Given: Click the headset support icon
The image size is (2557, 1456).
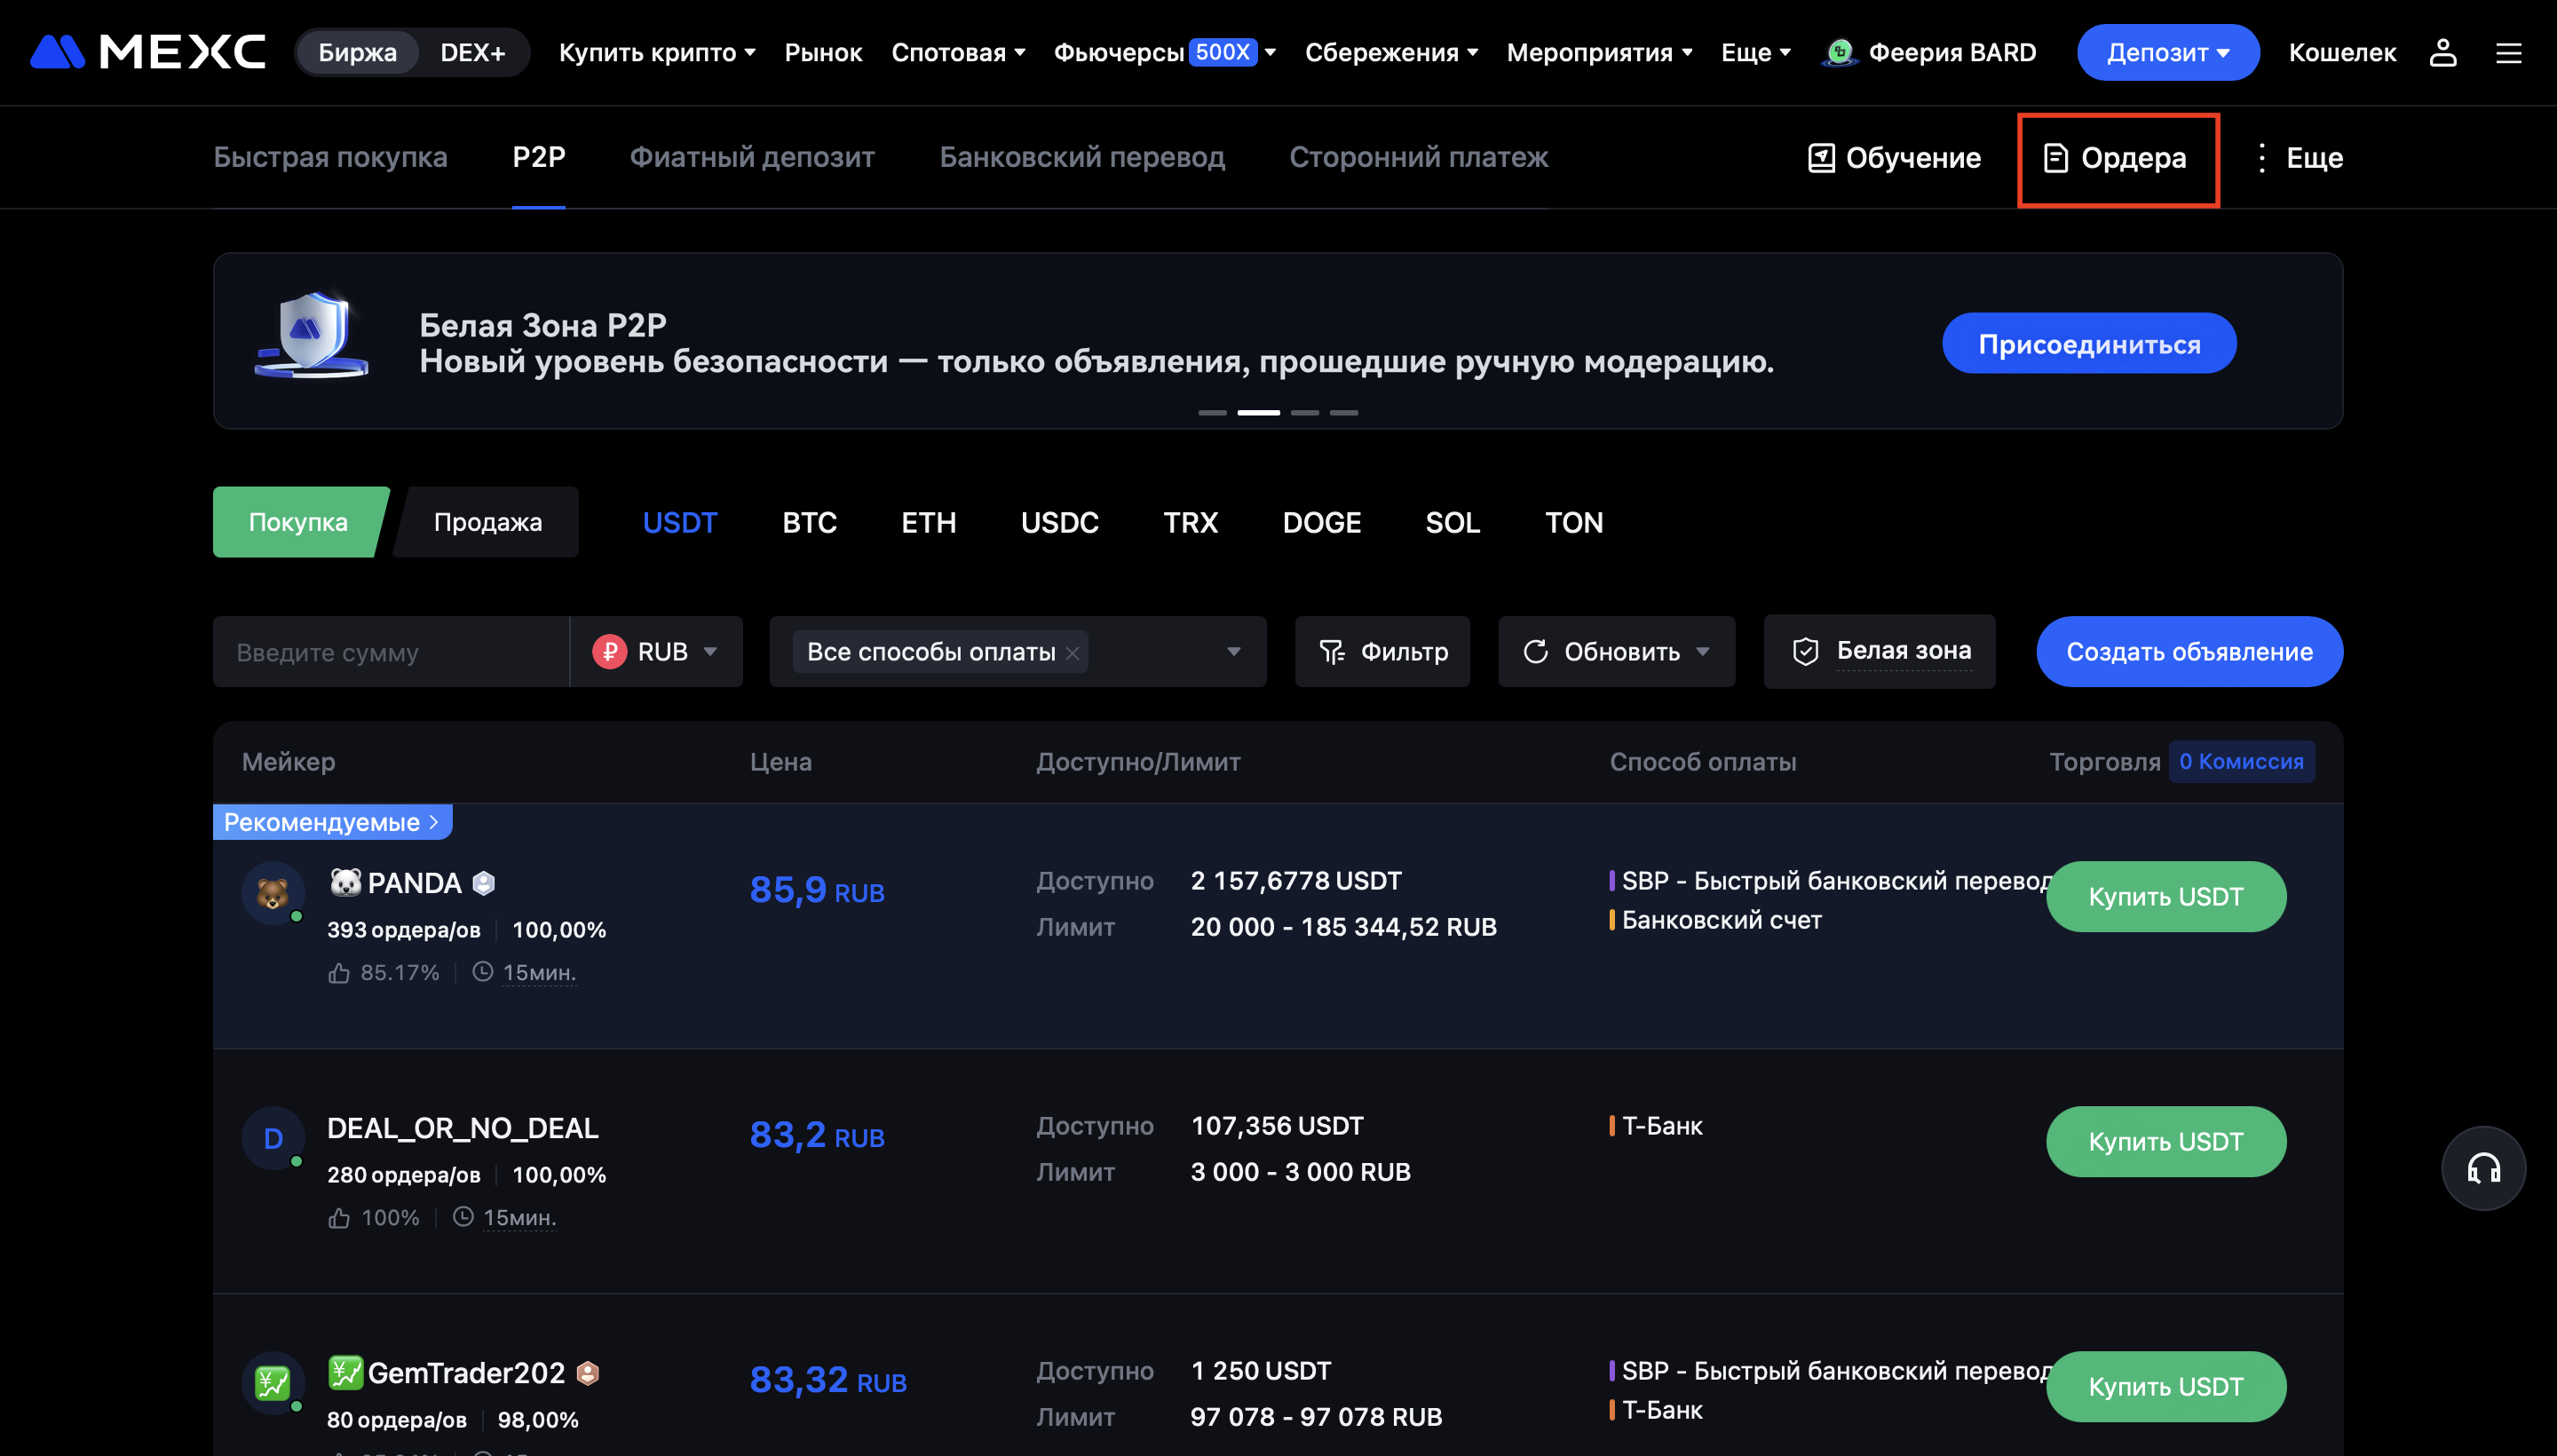Looking at the screenshot, I should (x=2483, y=1168).
